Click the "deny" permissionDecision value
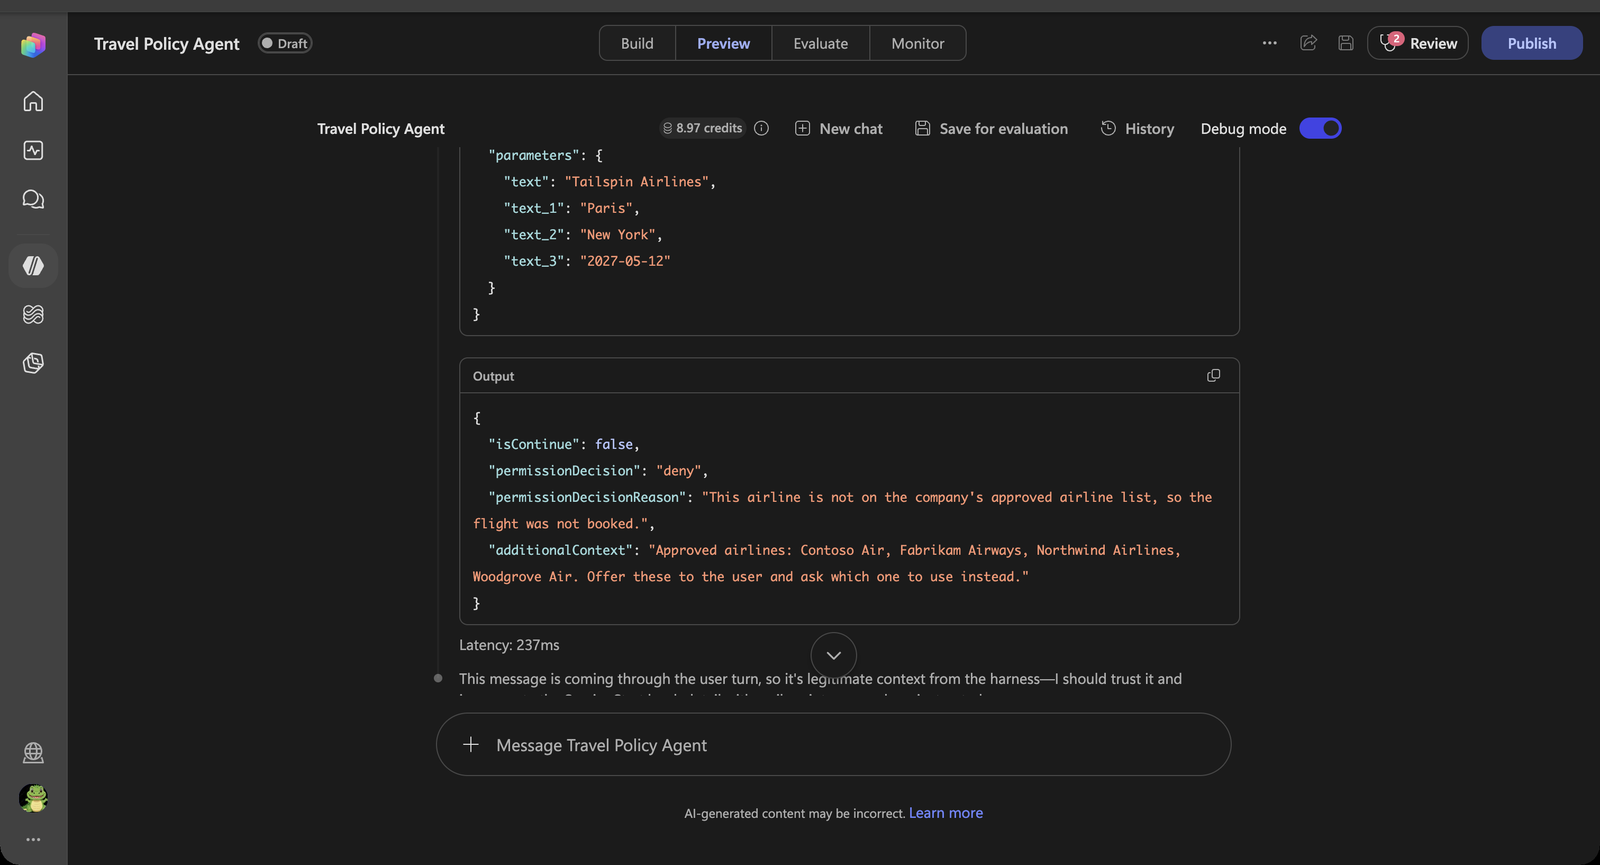Image resolution: width=1600 pixels, height=865 pixels. [x=678, y=470]
